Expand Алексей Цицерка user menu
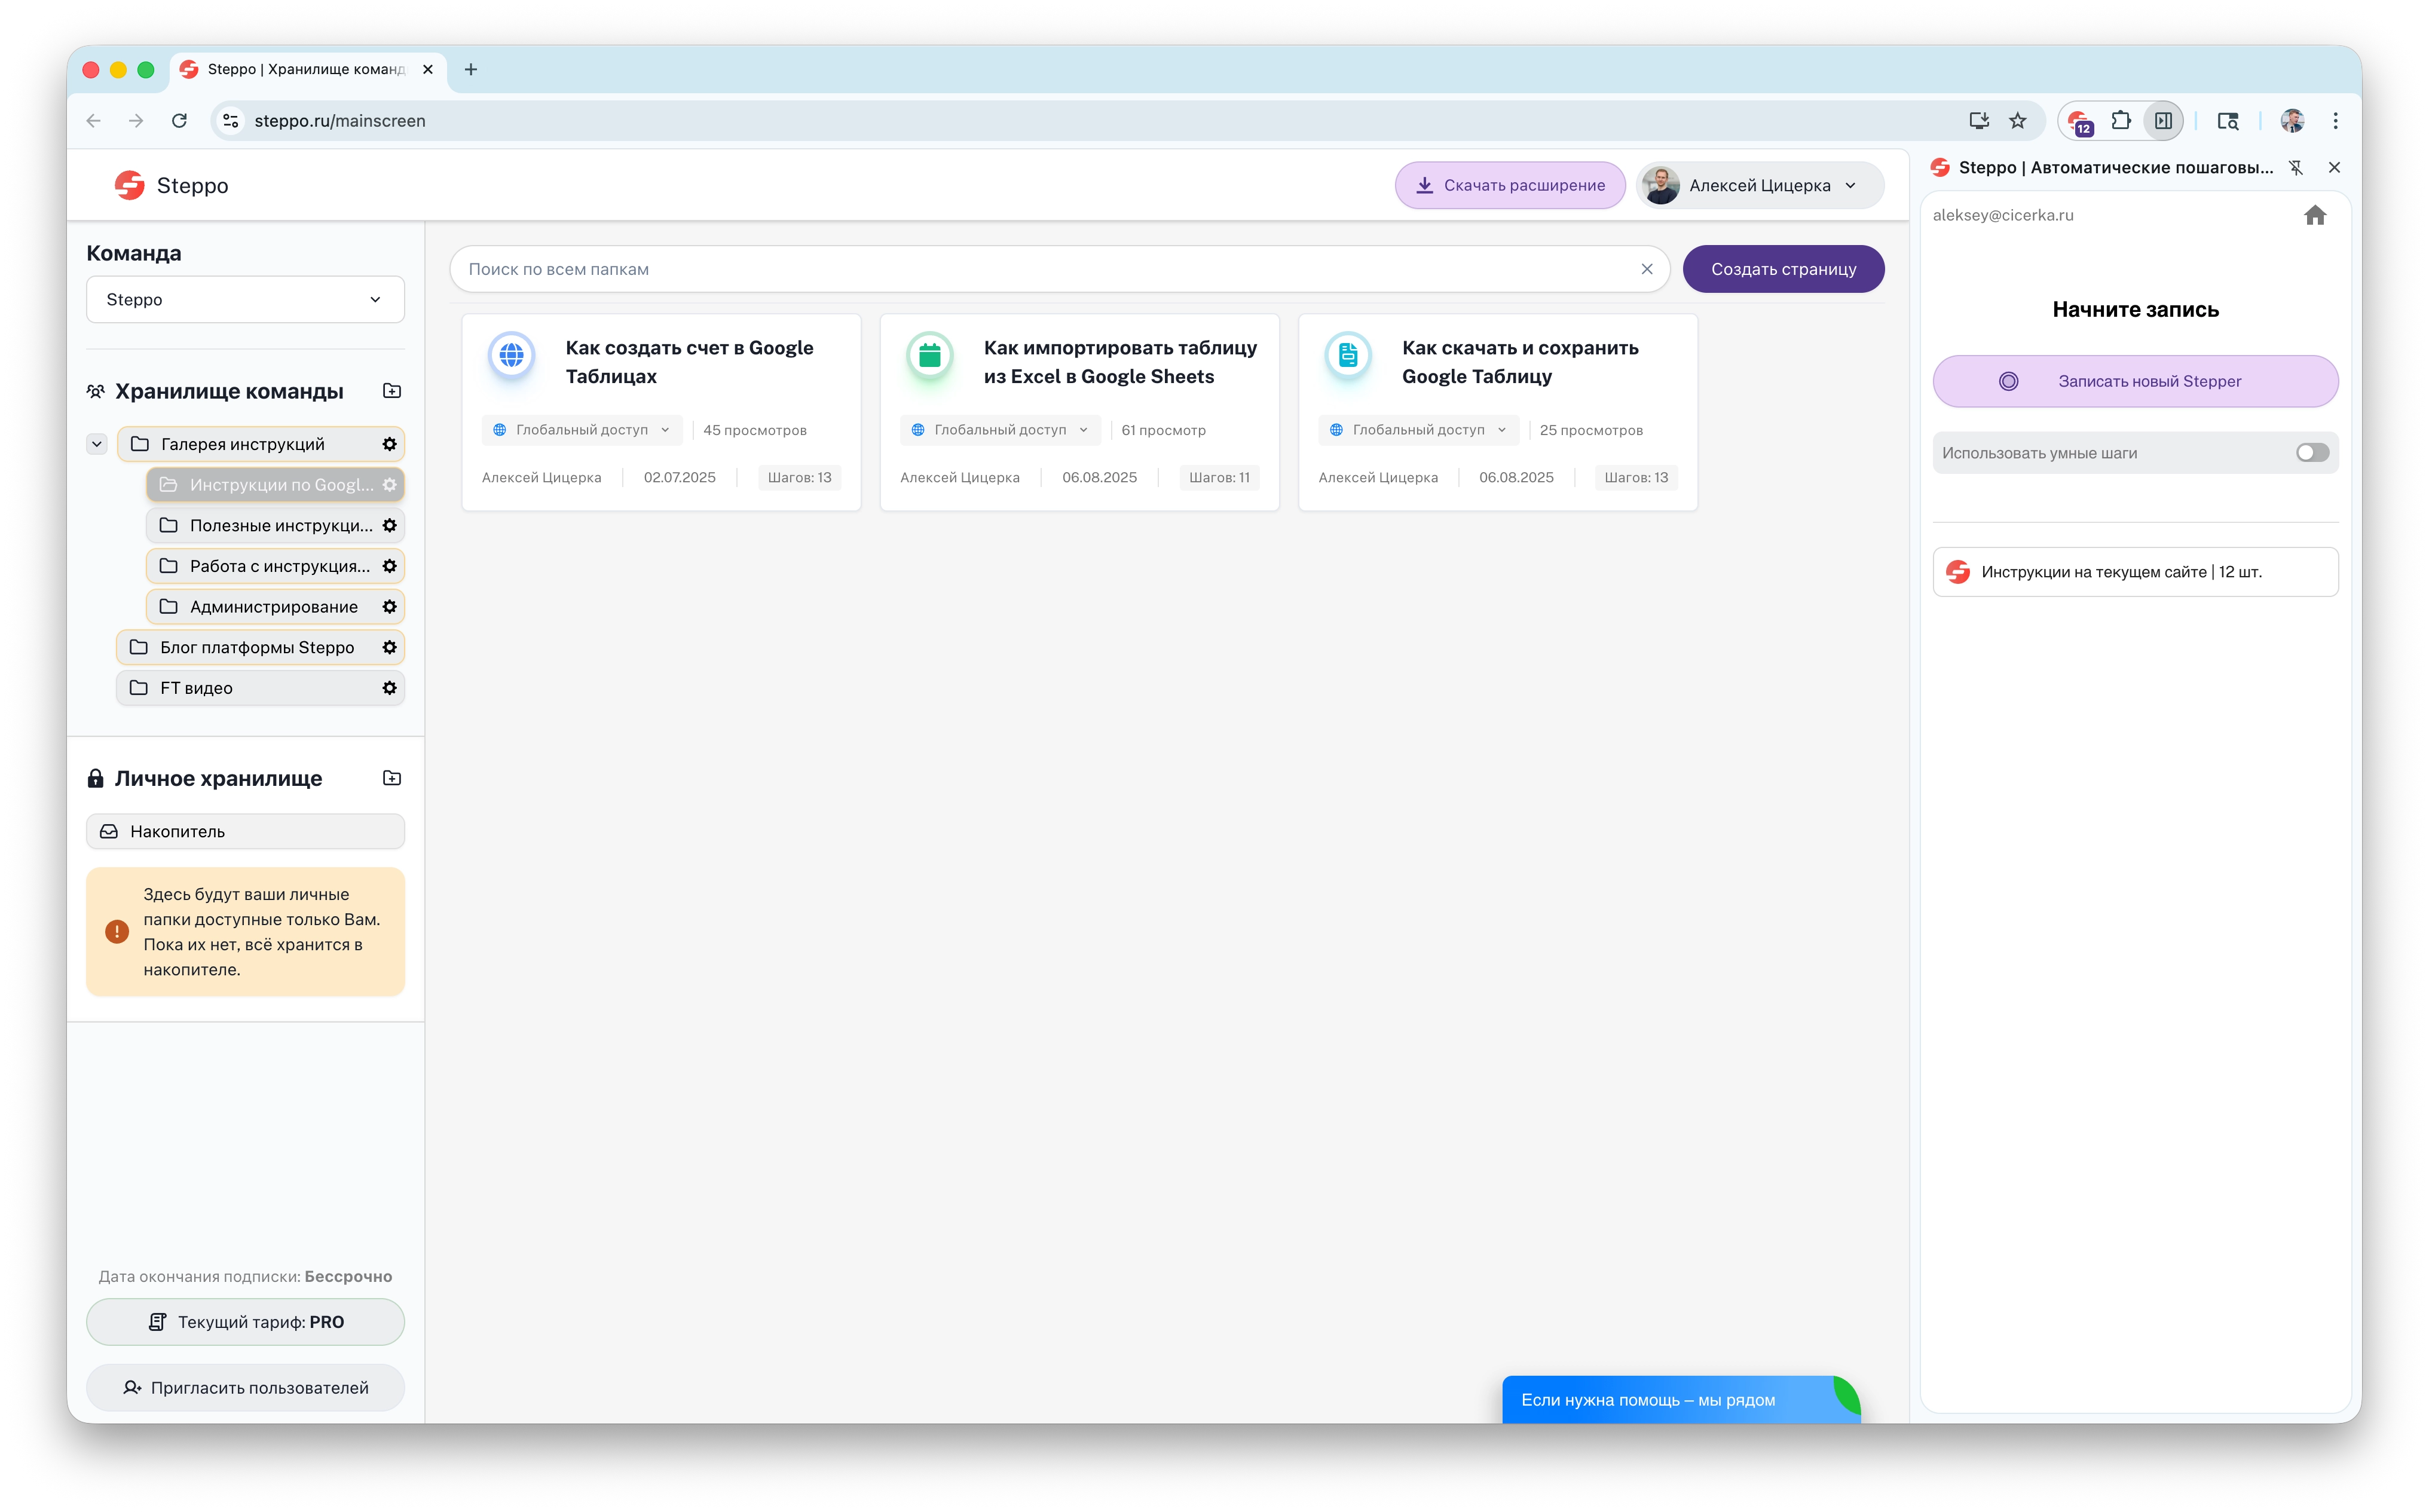The image size is (2429, 1512). (1760, 186)
